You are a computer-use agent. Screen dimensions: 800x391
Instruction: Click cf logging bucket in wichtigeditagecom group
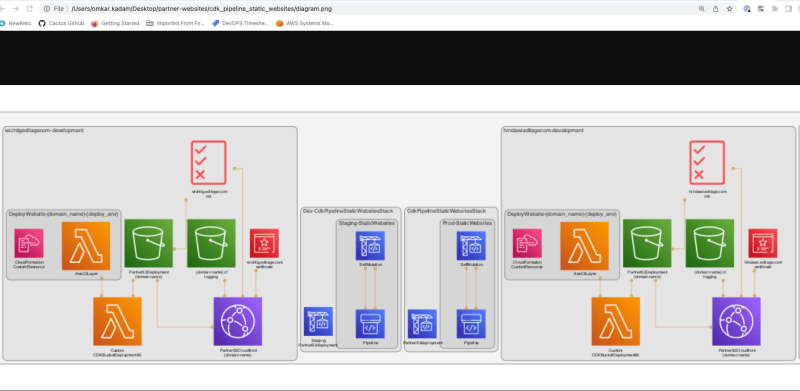click(x=211, y=243)
